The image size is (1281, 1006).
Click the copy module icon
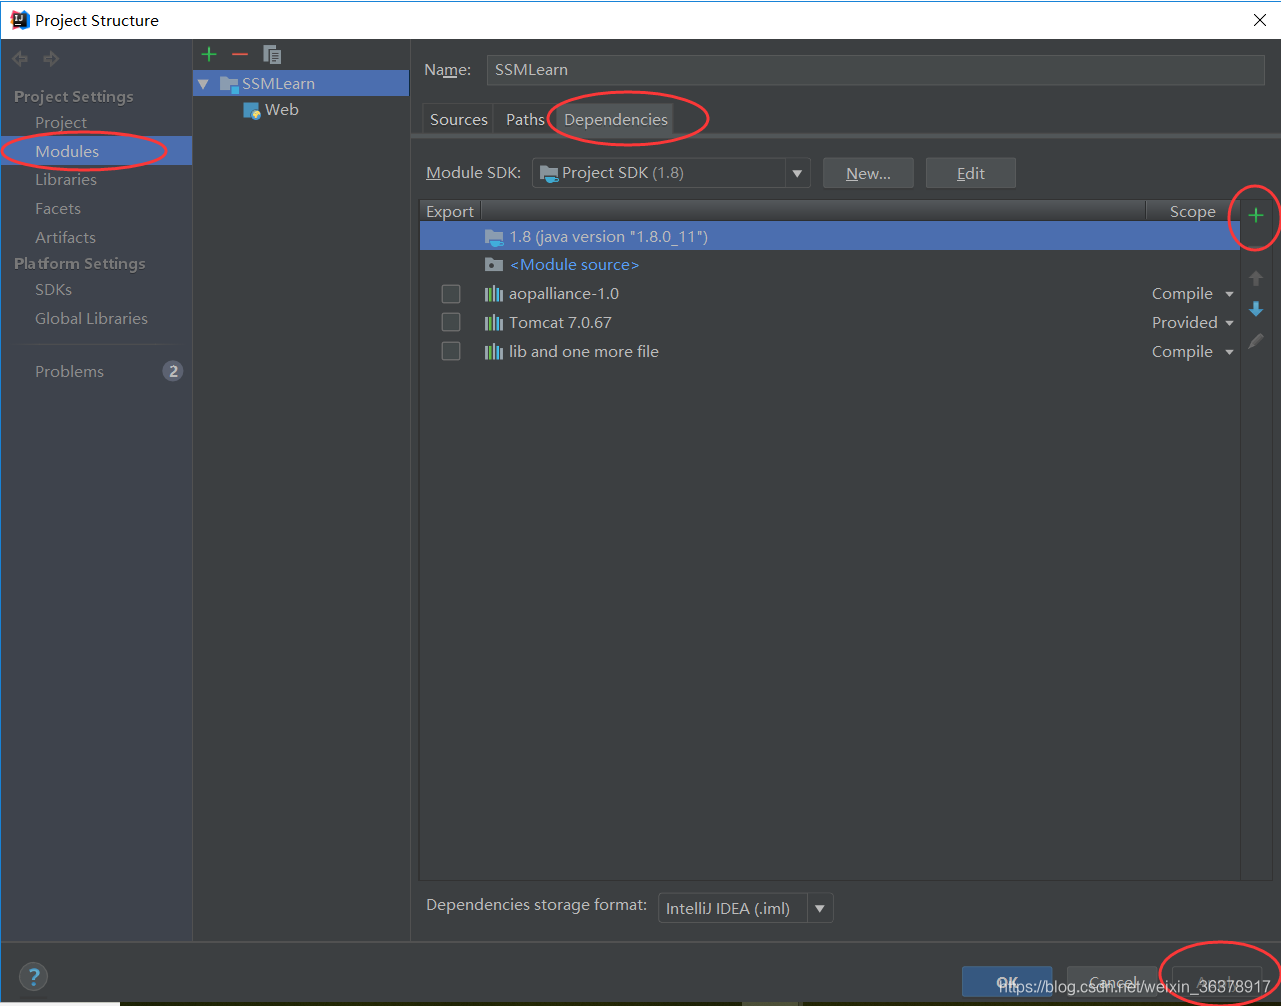[x=272, y=54]
